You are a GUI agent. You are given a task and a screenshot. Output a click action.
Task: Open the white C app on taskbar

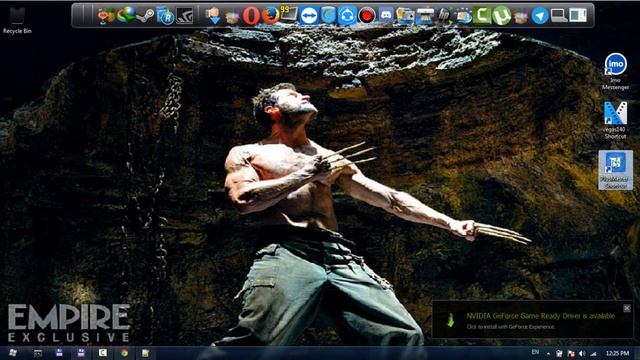[x=102, y=353]
